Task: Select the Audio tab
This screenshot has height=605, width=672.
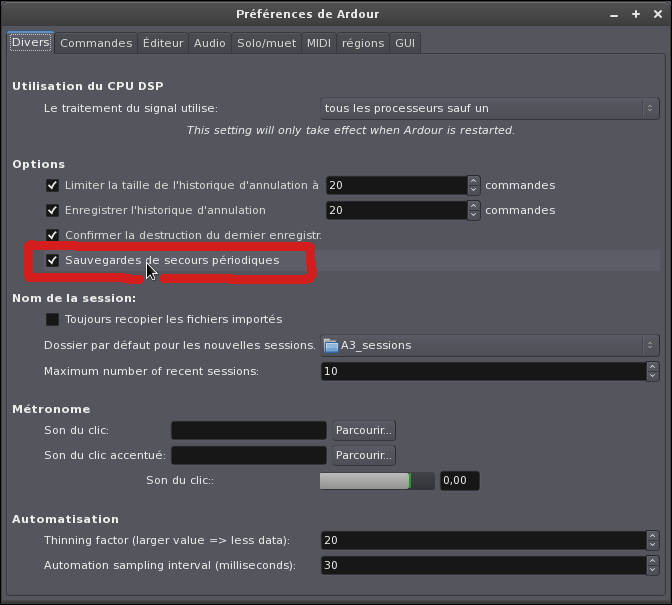Action: (x=210, y=43)
